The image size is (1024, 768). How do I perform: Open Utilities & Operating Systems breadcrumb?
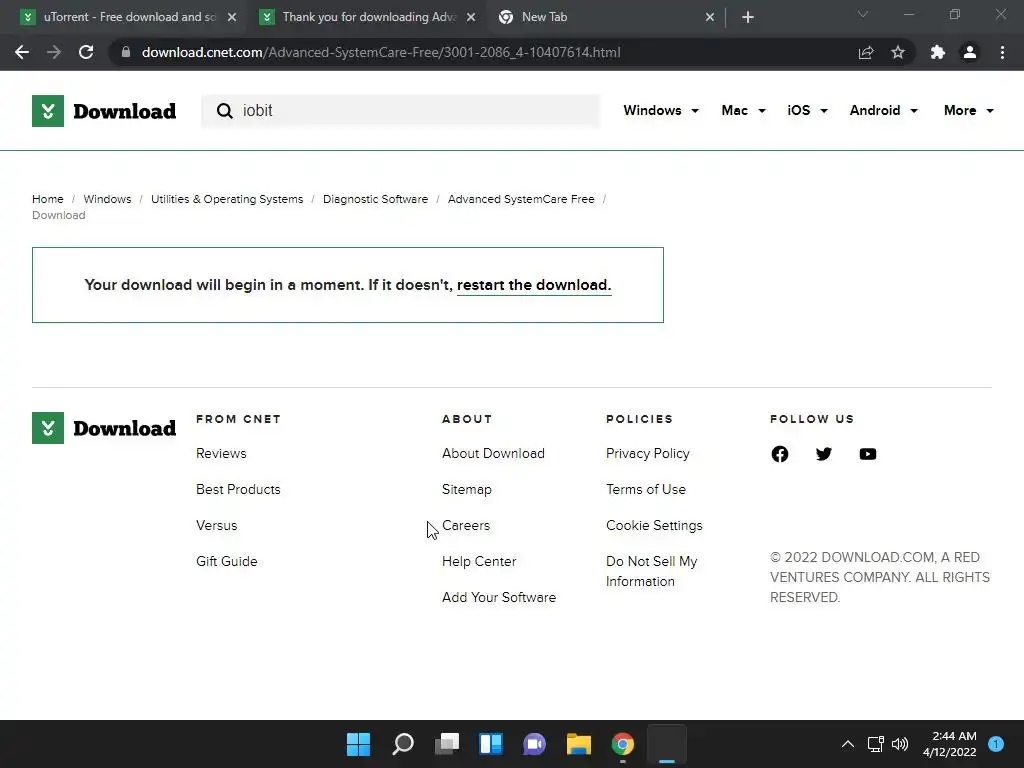pos(227,199)
